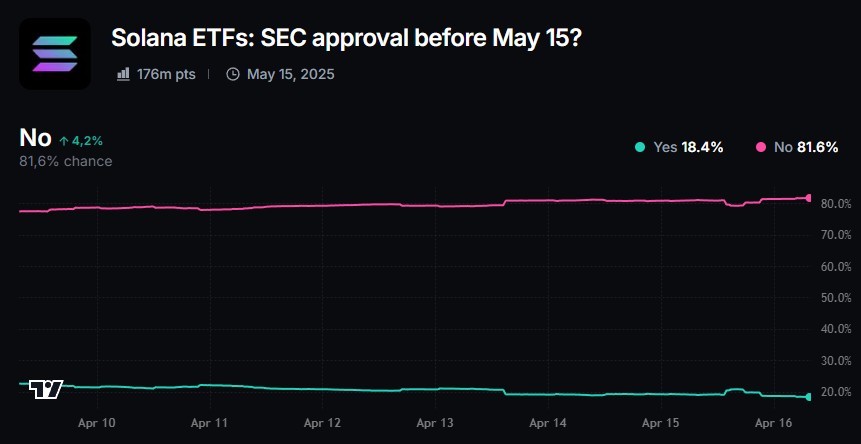Click the teal Yes legend dot
The height and width of the screenshot is (444, 861).
click(640, 147)
